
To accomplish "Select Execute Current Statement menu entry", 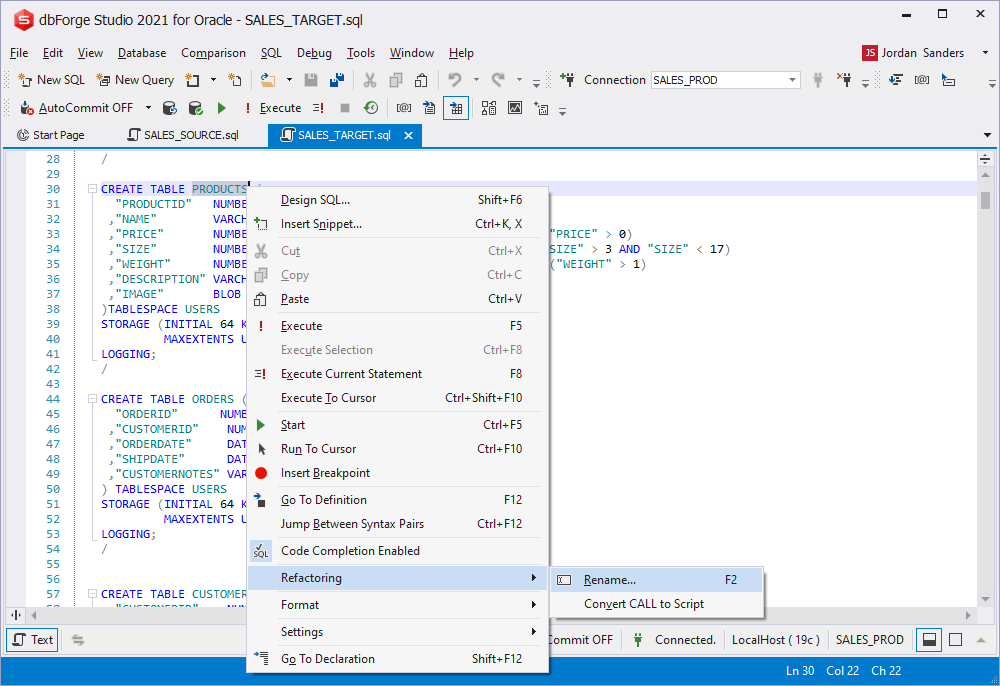I will click(397, 374).
